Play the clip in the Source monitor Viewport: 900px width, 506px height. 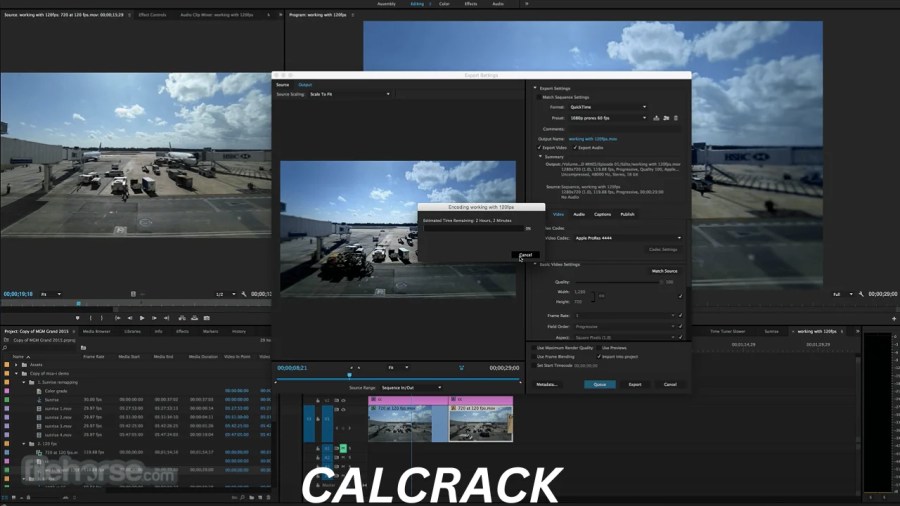pyautogui.click(x=142, y=318)
